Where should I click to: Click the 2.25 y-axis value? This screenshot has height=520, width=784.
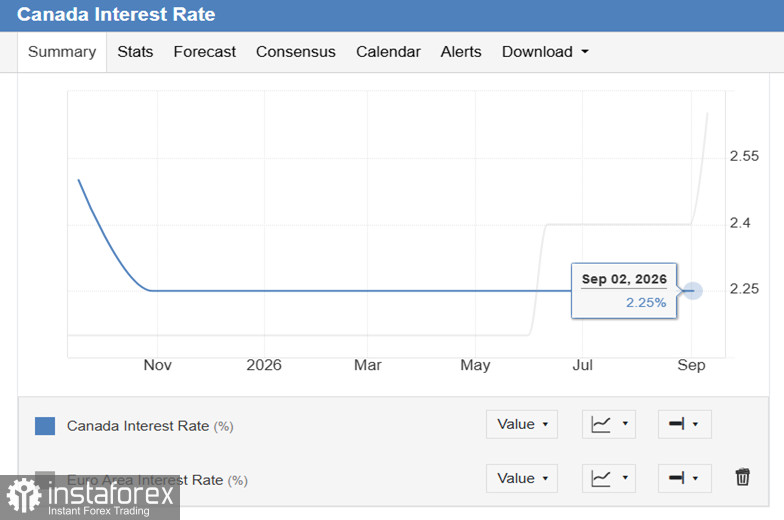744,288
